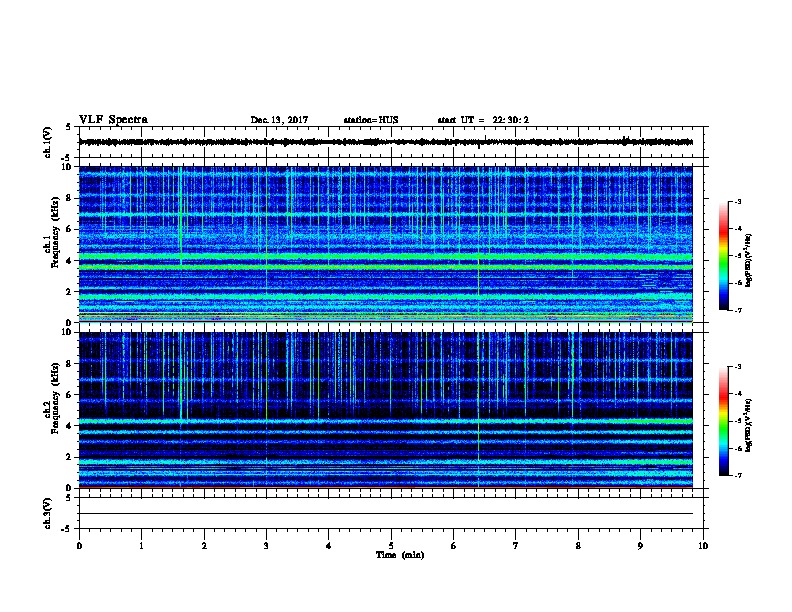Click the "Time (min)" axis label
This screenshot has height=612, width=792.
click(x=400, y=555)
